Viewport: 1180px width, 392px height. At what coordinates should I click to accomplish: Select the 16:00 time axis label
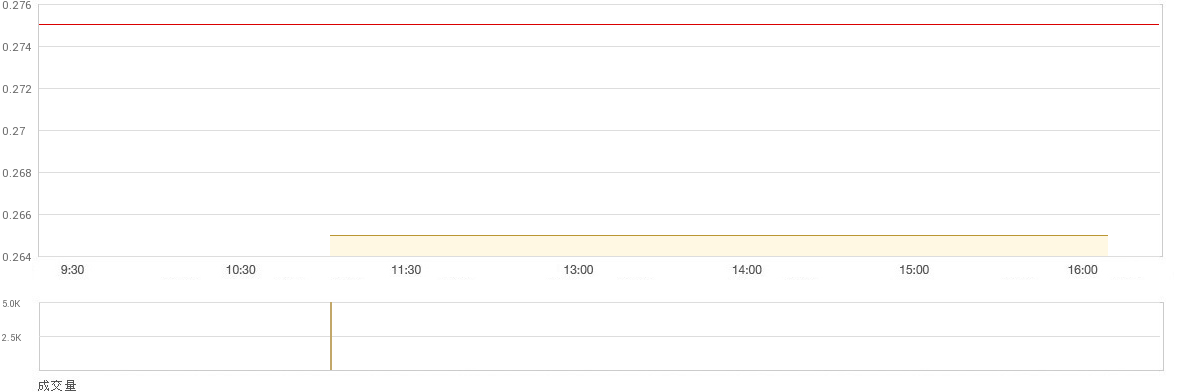tap(1083, 269)
